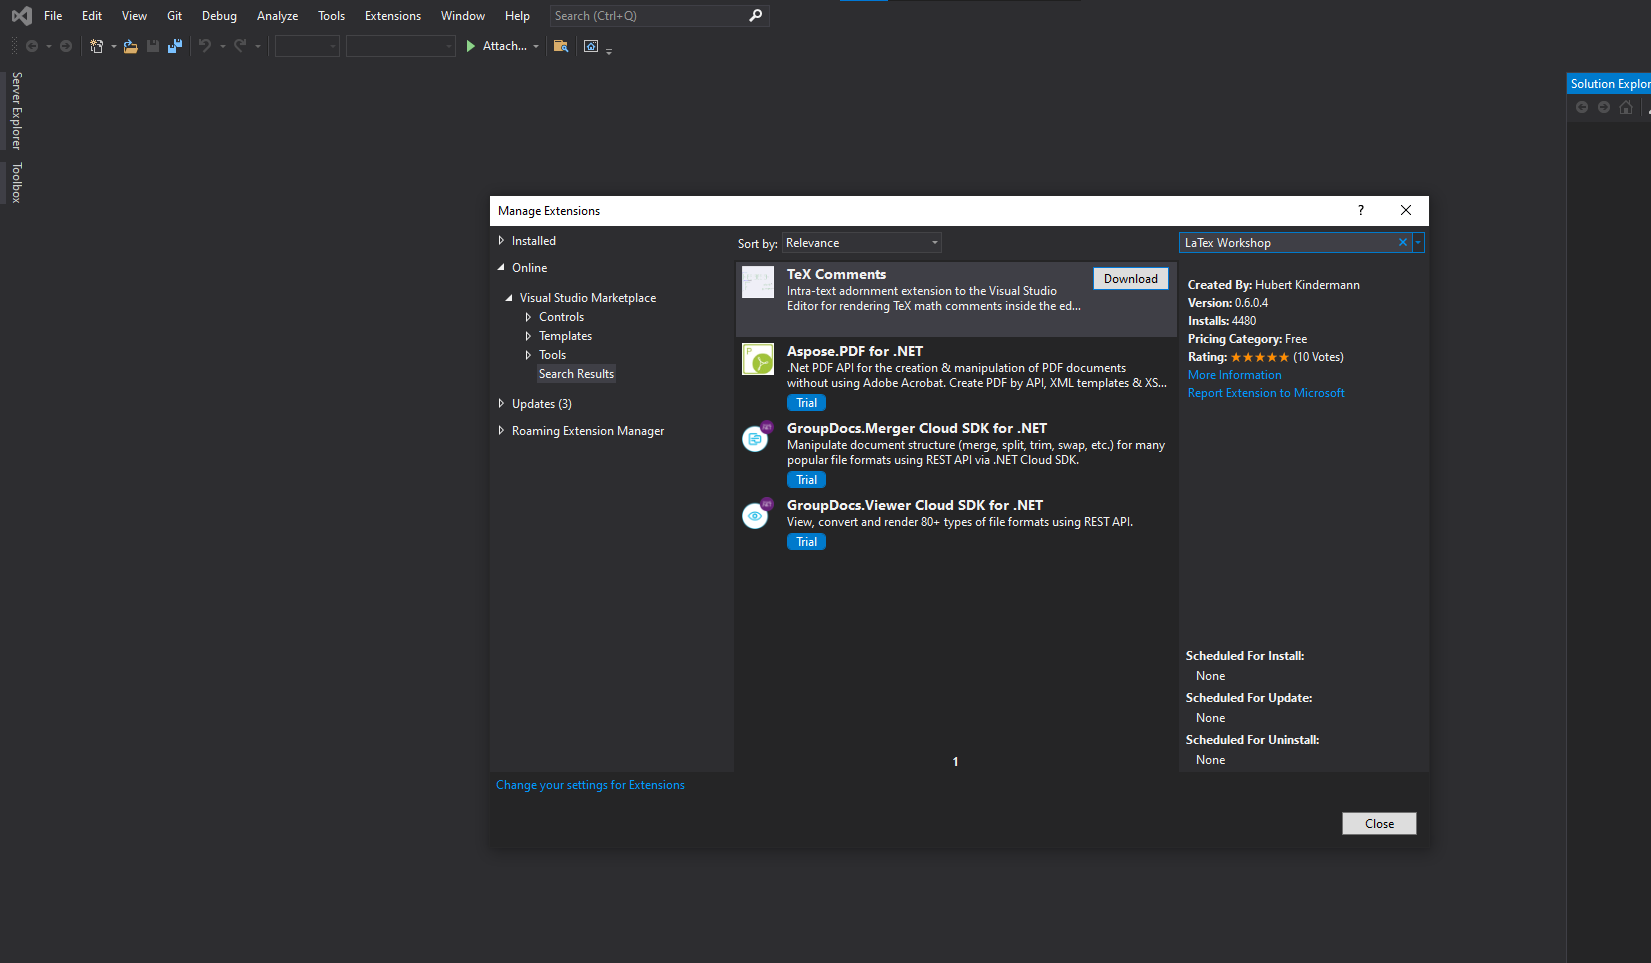Open the Analyze menu
The image size is (1651, 963).
click(277, 15)
